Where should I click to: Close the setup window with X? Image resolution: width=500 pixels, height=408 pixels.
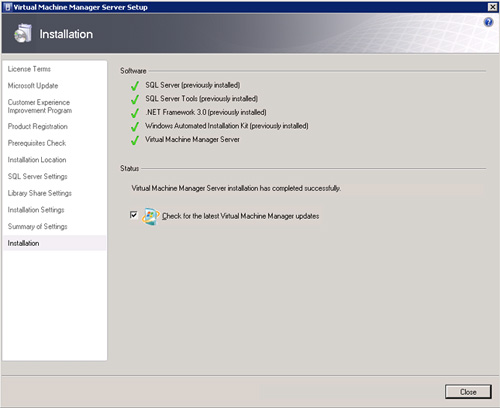click(x=492, y=7)
